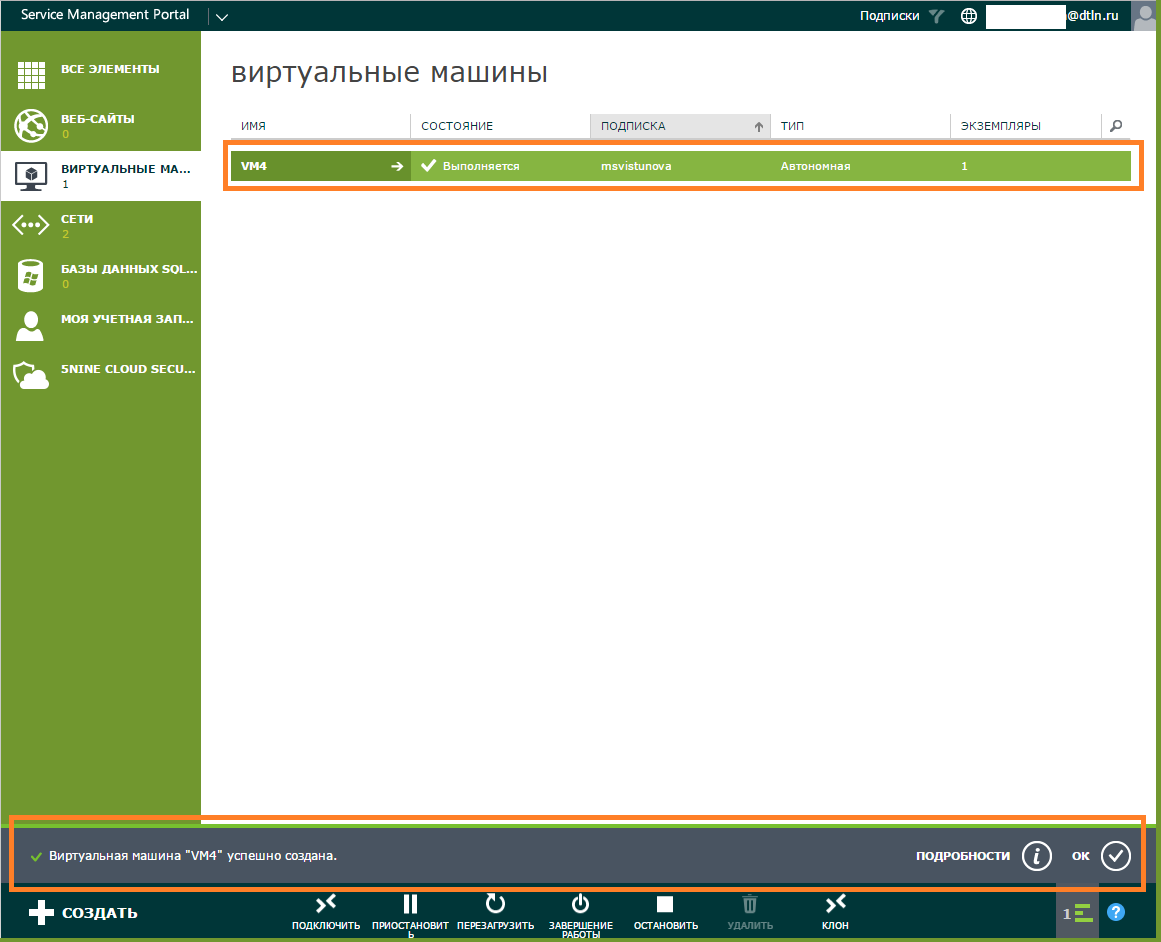1161x942 pixels.
Task: Open the Веб-сайты globe icon in sidebar
Action: tap(29, 125)
